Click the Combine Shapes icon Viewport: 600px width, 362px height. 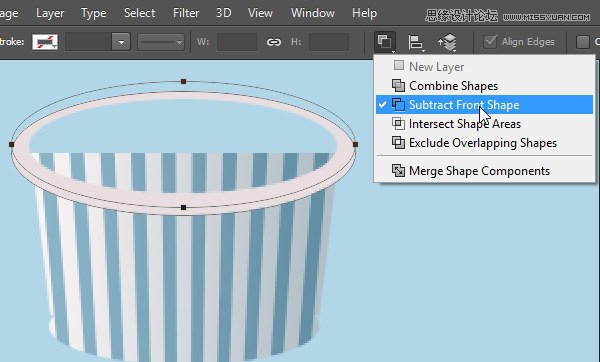tap(398, 85)
